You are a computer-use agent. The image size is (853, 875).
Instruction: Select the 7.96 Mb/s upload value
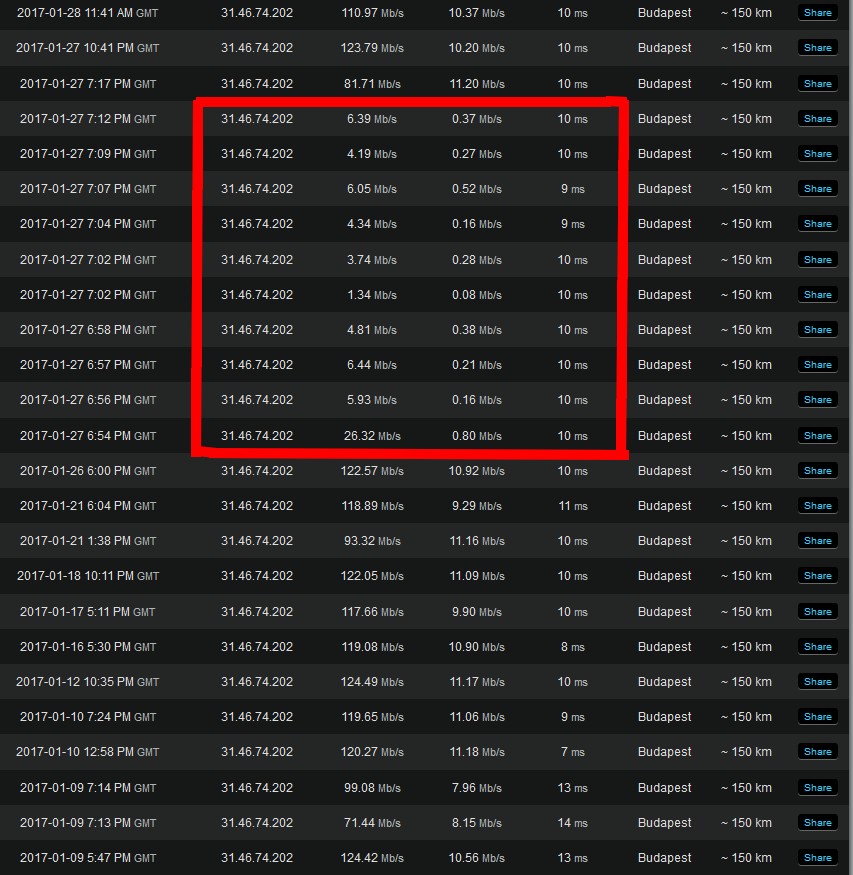tap(476, 788)
